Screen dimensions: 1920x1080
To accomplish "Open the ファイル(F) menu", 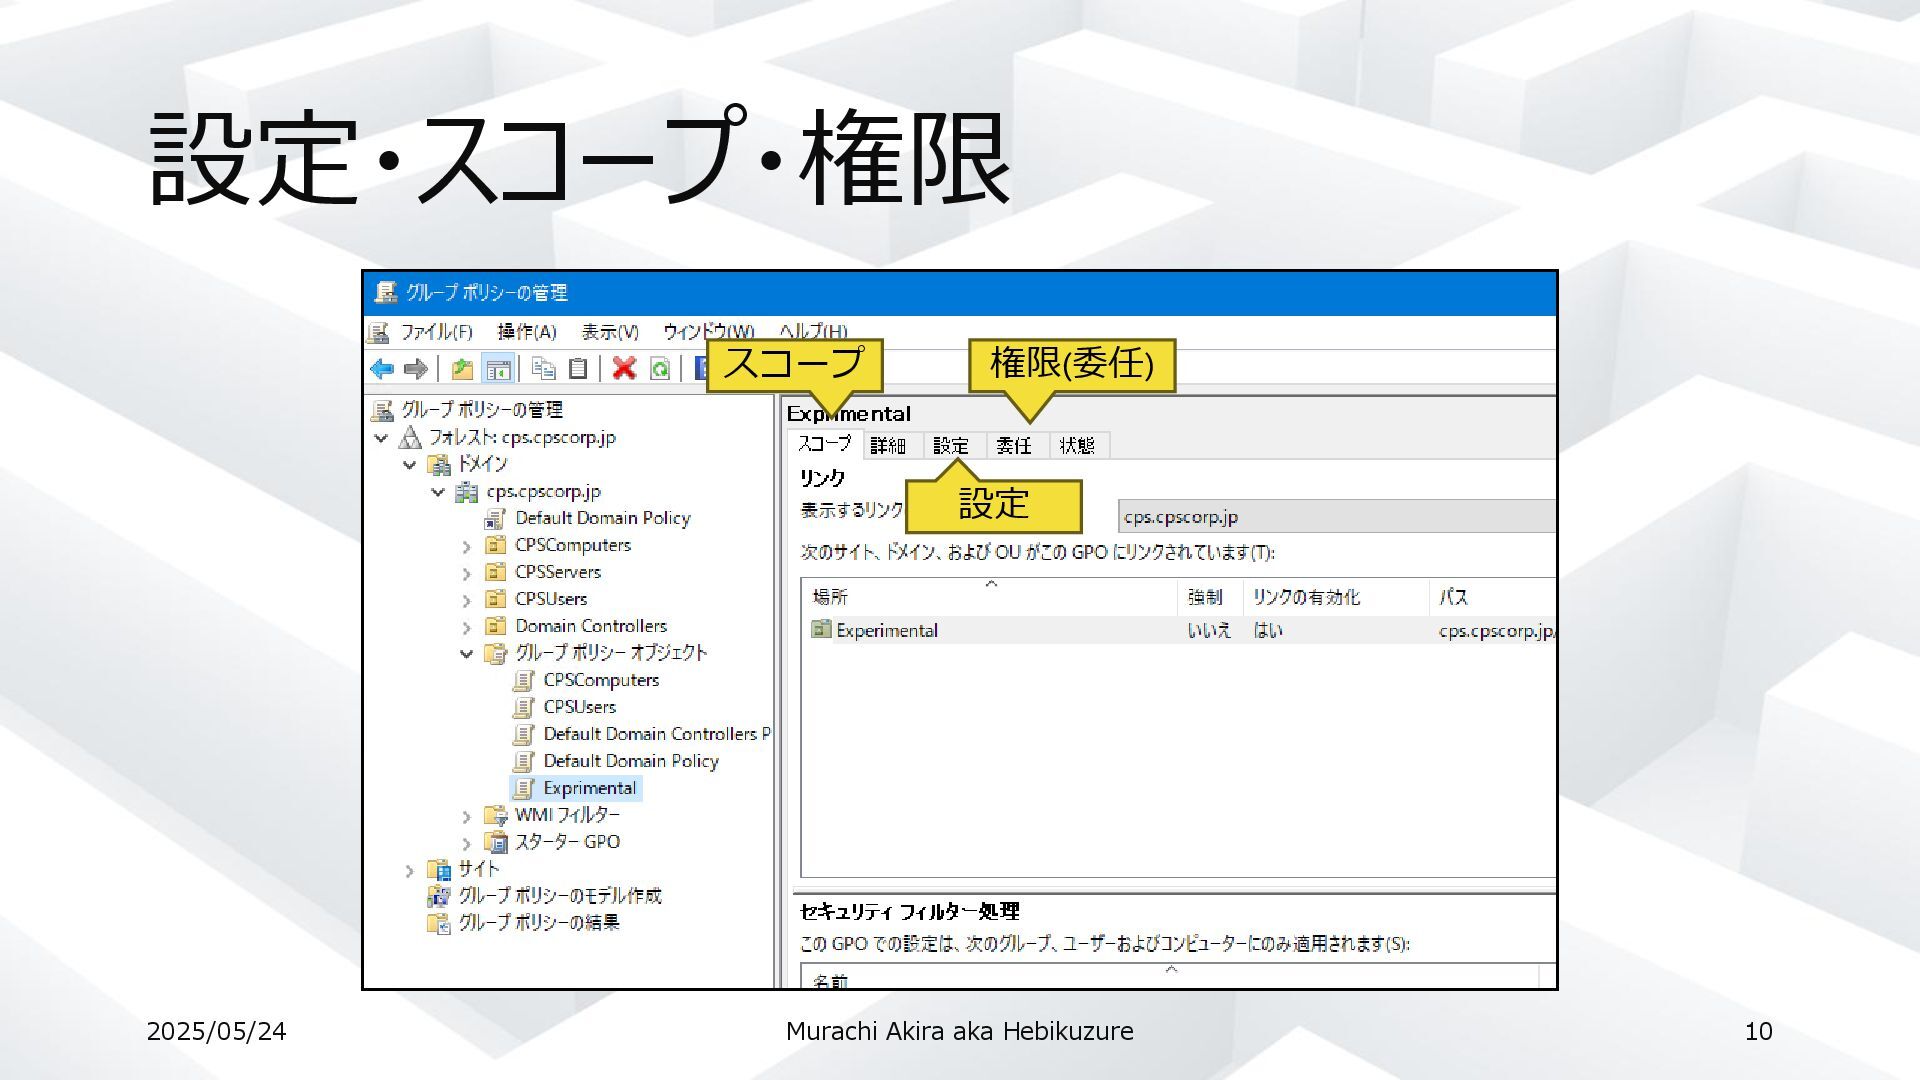I will point(436,332).
